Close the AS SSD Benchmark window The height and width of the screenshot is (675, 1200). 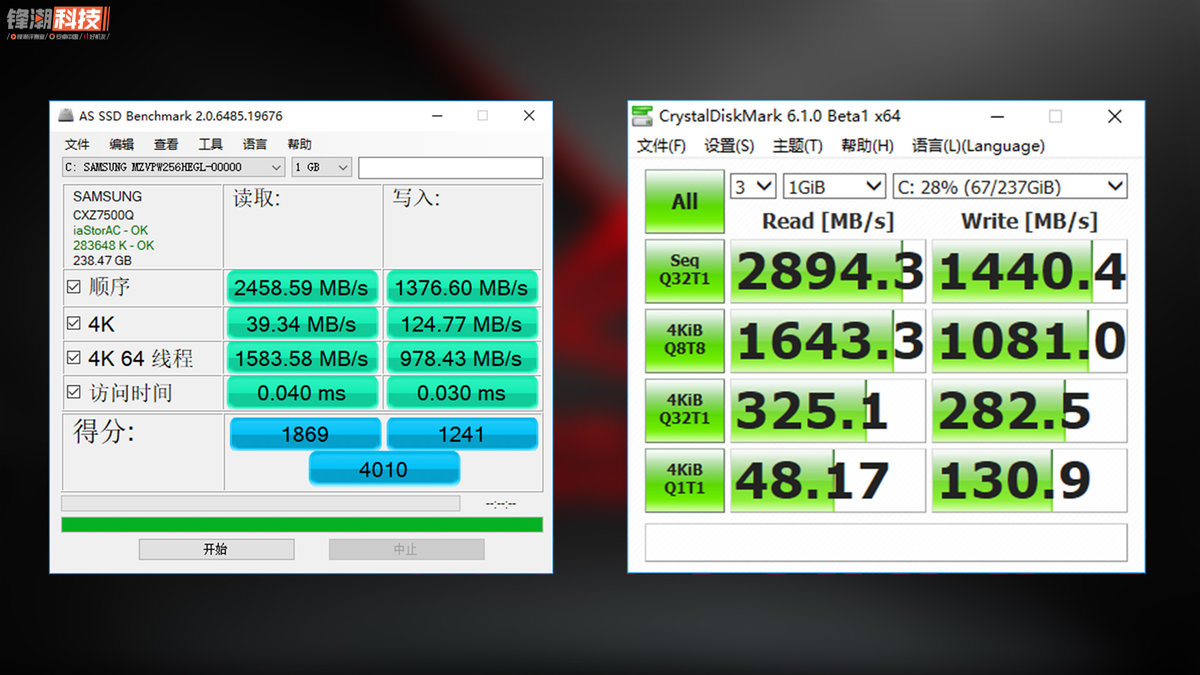click(x=529, y=116)
